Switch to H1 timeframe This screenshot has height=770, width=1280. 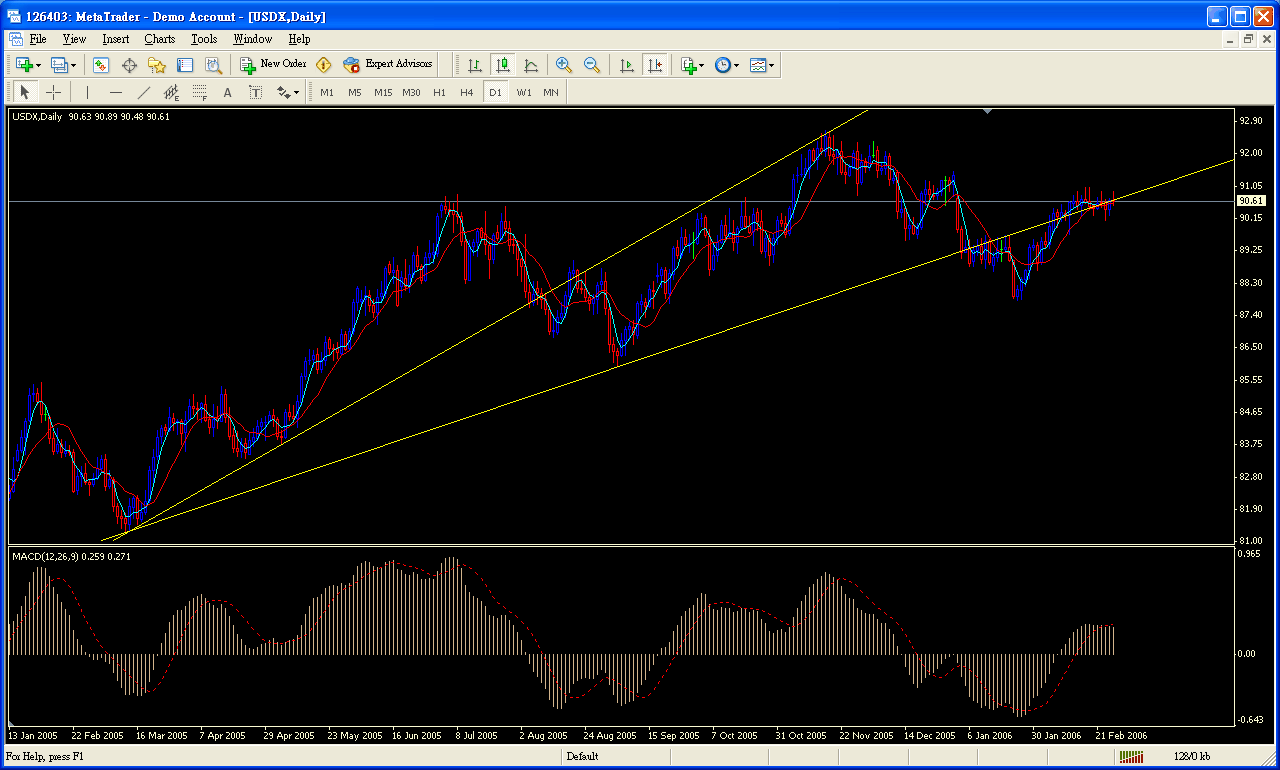tap(439, 92)
